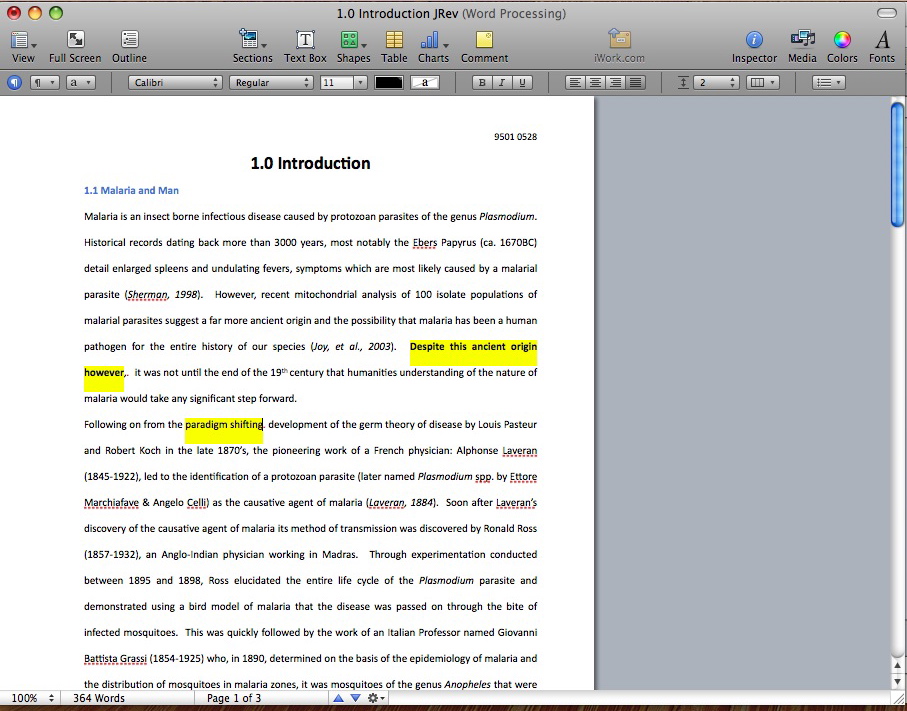Image resolution: width=907 pixels, height=711 pixels.
Task: Open the paragraph style dropdown
Action: coord(44,83)
